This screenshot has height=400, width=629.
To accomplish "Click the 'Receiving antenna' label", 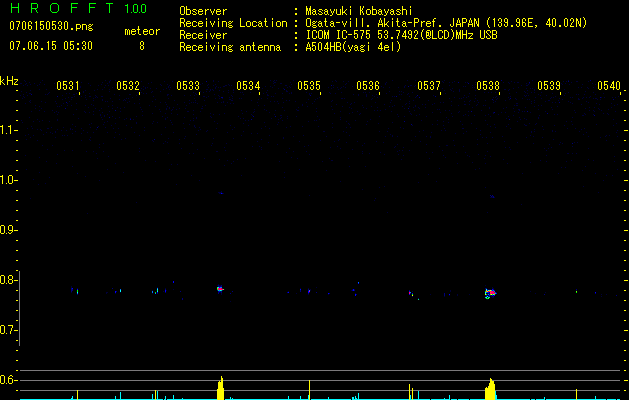I will 230,47.
